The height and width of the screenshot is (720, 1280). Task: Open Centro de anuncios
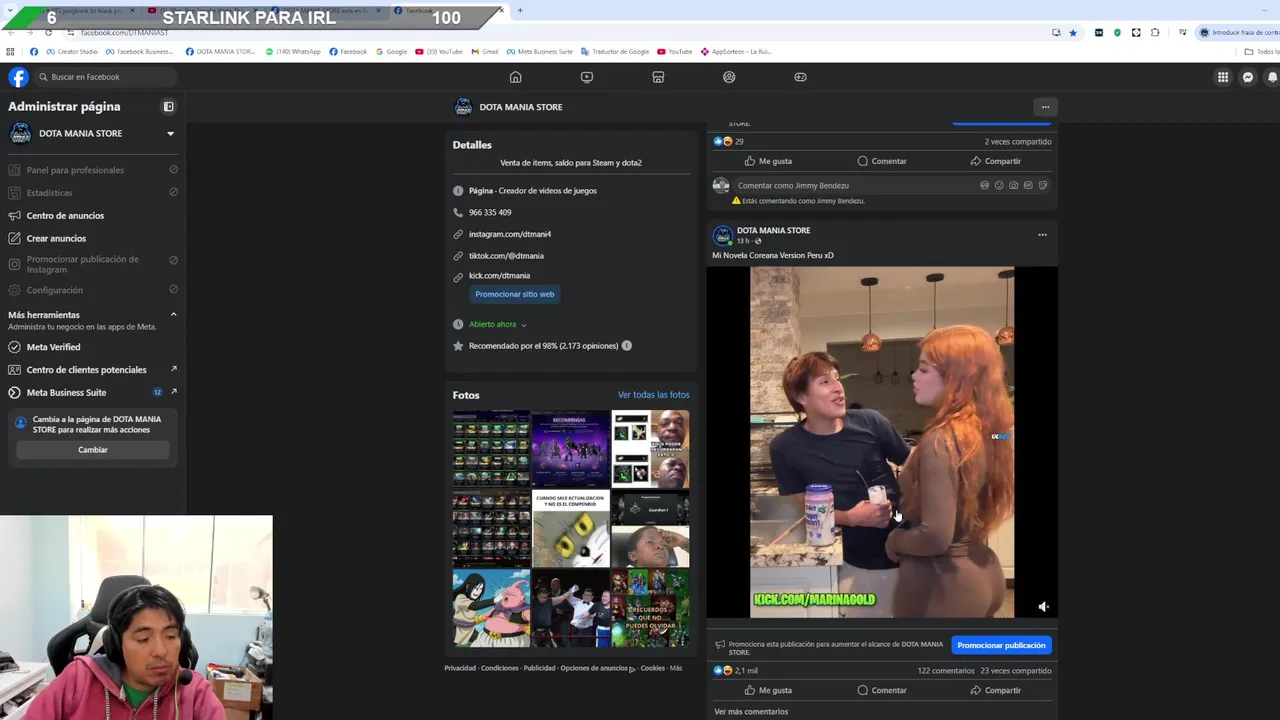[92, 215]
